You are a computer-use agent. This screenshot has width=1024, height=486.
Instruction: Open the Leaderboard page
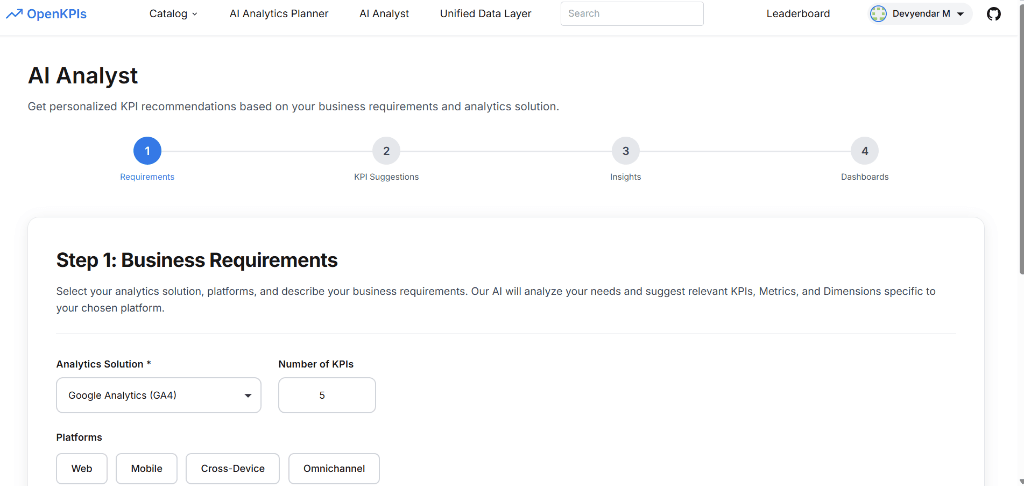tap(798, 13)
